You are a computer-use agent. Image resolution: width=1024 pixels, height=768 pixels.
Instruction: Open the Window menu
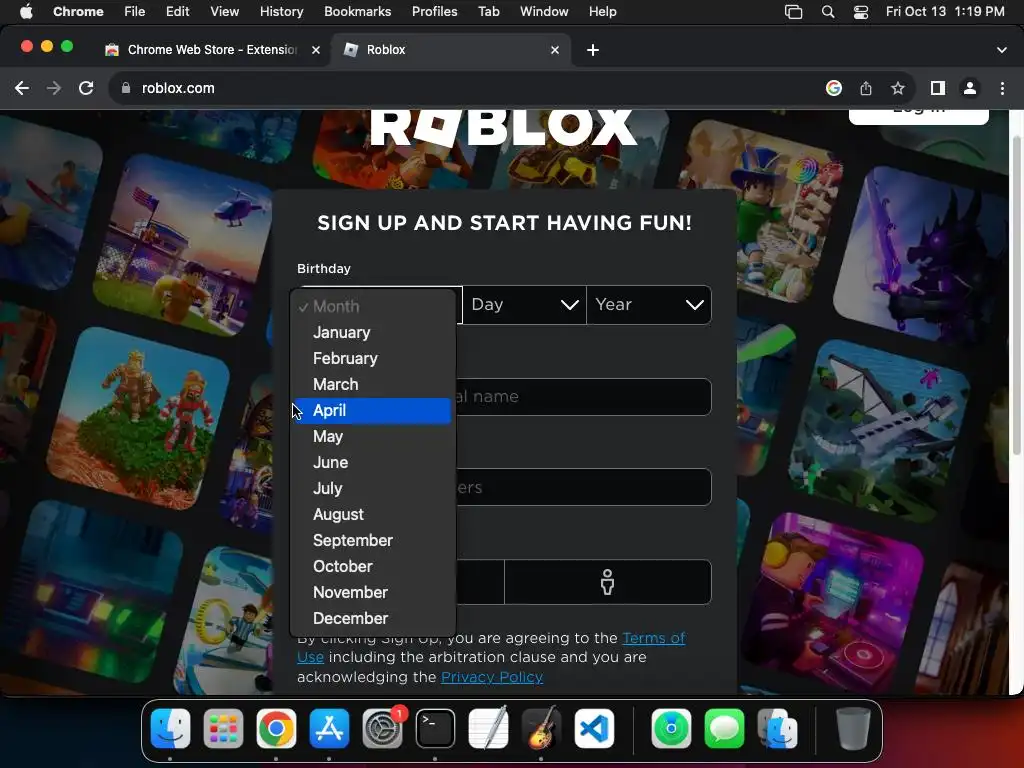pyautogui.click(x=544, y=12)
